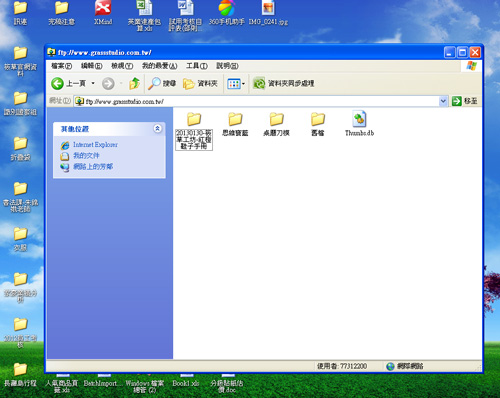The image size is (500, 398).
Task: Open the 檔案(F) menu
Action: coord(61,66)
